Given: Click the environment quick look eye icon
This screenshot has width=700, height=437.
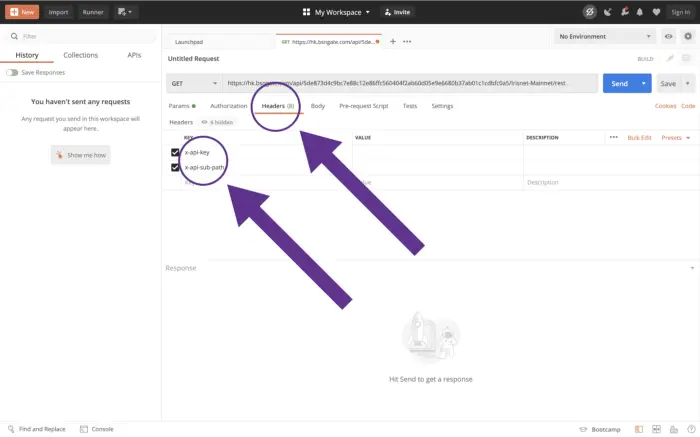Looking at the screenshot, I should tap(668, 36).
